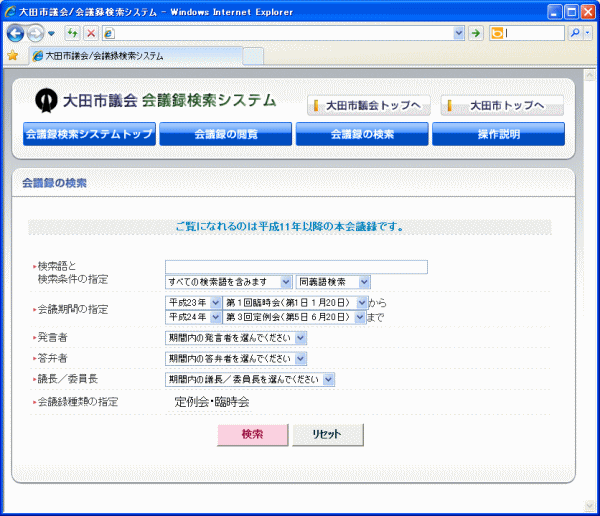600x516 pixels.
Task: Click the green Go arrow icon
Action: [x=476, y=33]
